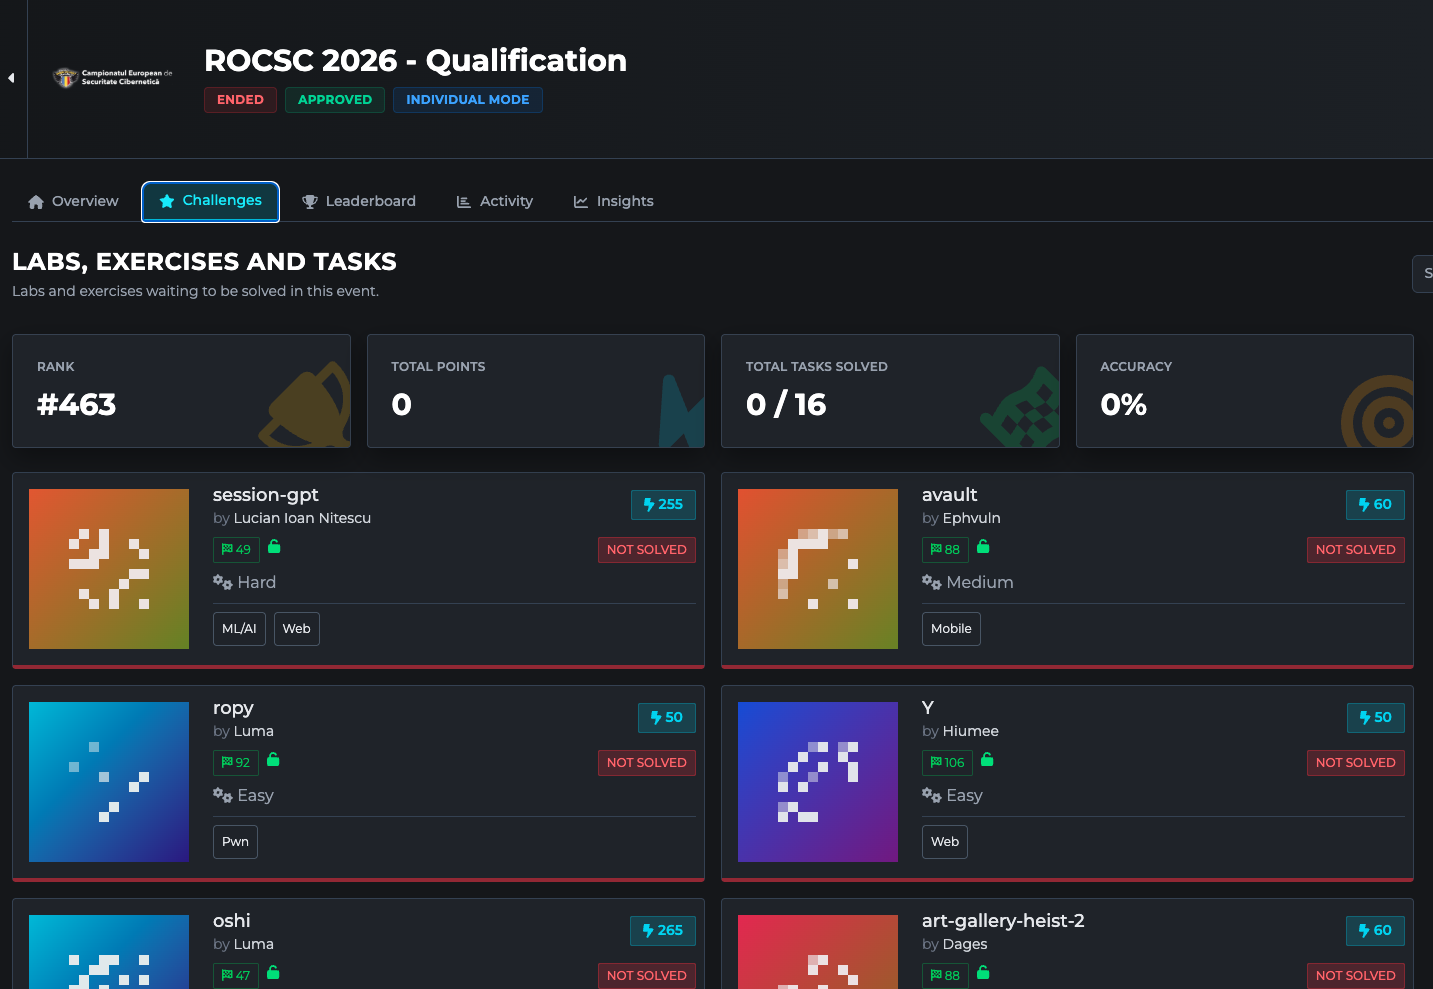Open the Activity tab

click(x=495, y=201)
